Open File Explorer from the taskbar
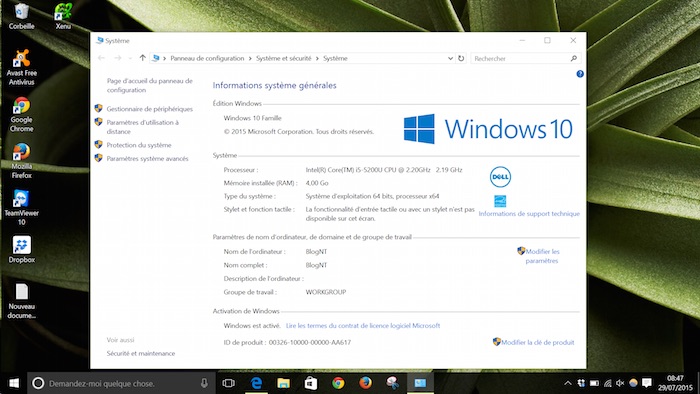The width and height of the screenshot is (700, 394). click(x=283, y=383)
